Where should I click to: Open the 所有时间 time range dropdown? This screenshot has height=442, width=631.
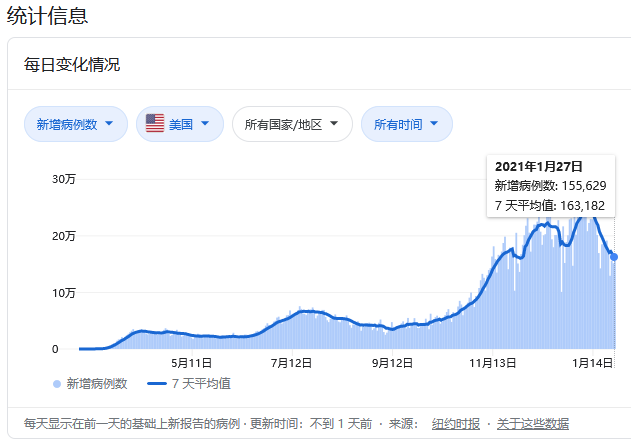406,124
